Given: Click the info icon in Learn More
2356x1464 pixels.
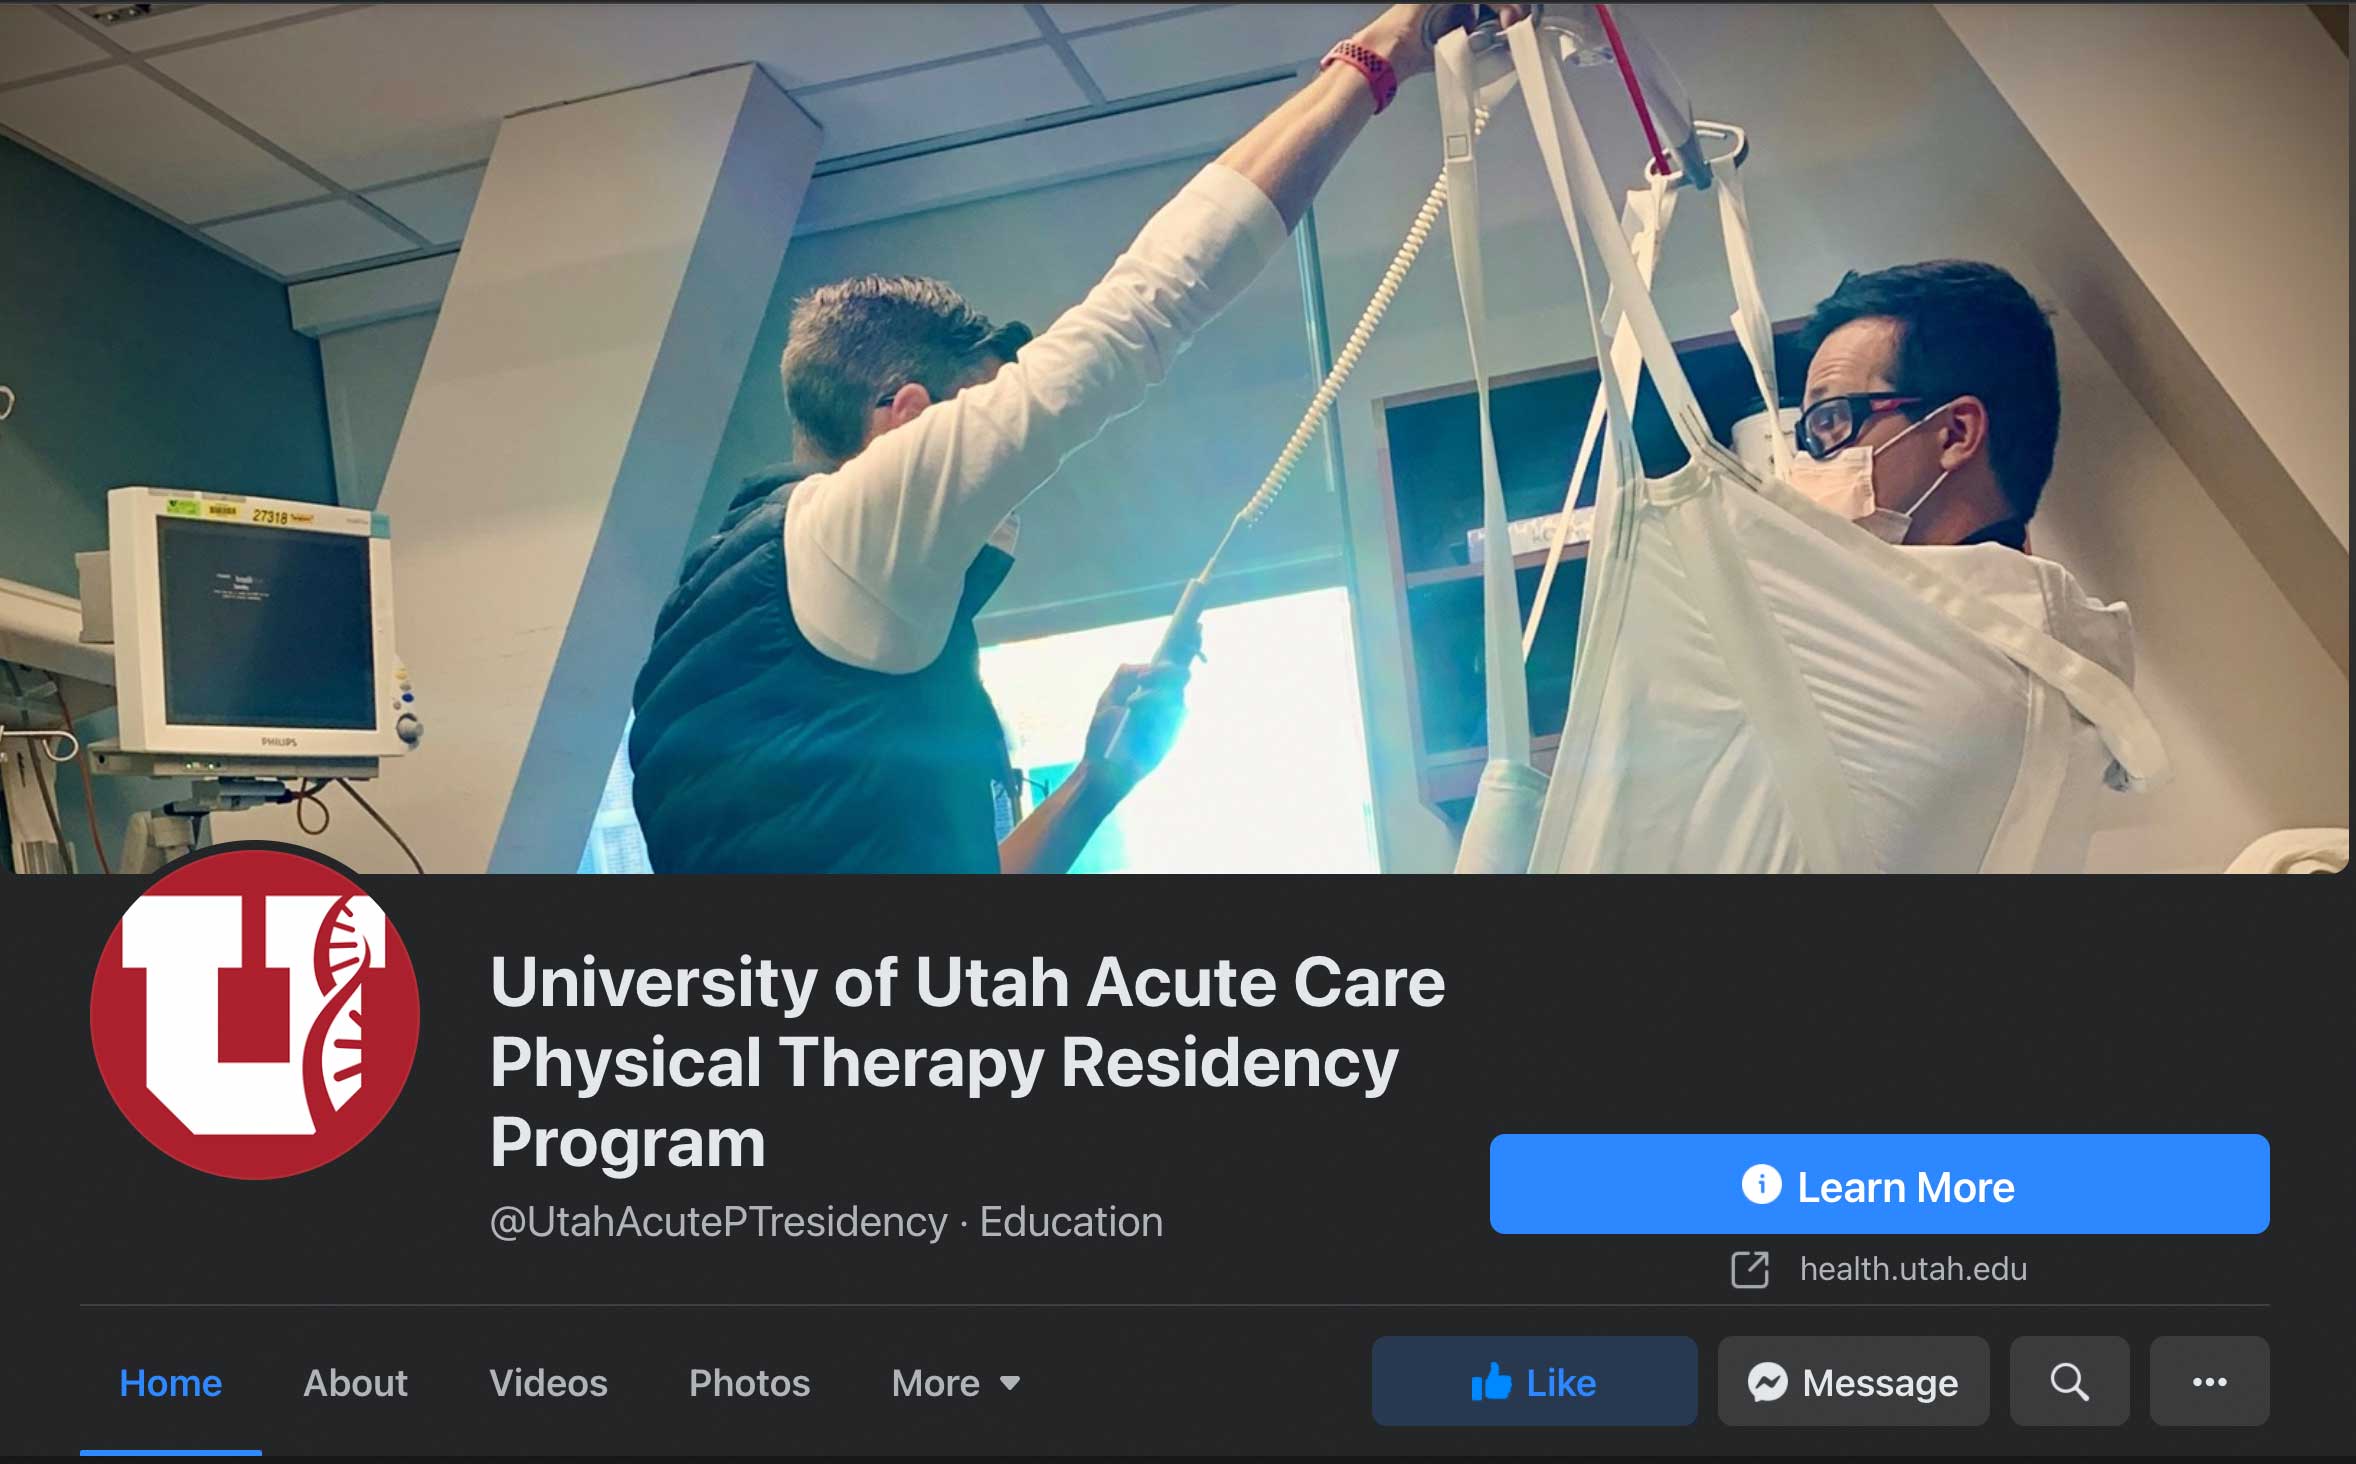Looking at the screenshot, I should [x=1761, y=1185].
